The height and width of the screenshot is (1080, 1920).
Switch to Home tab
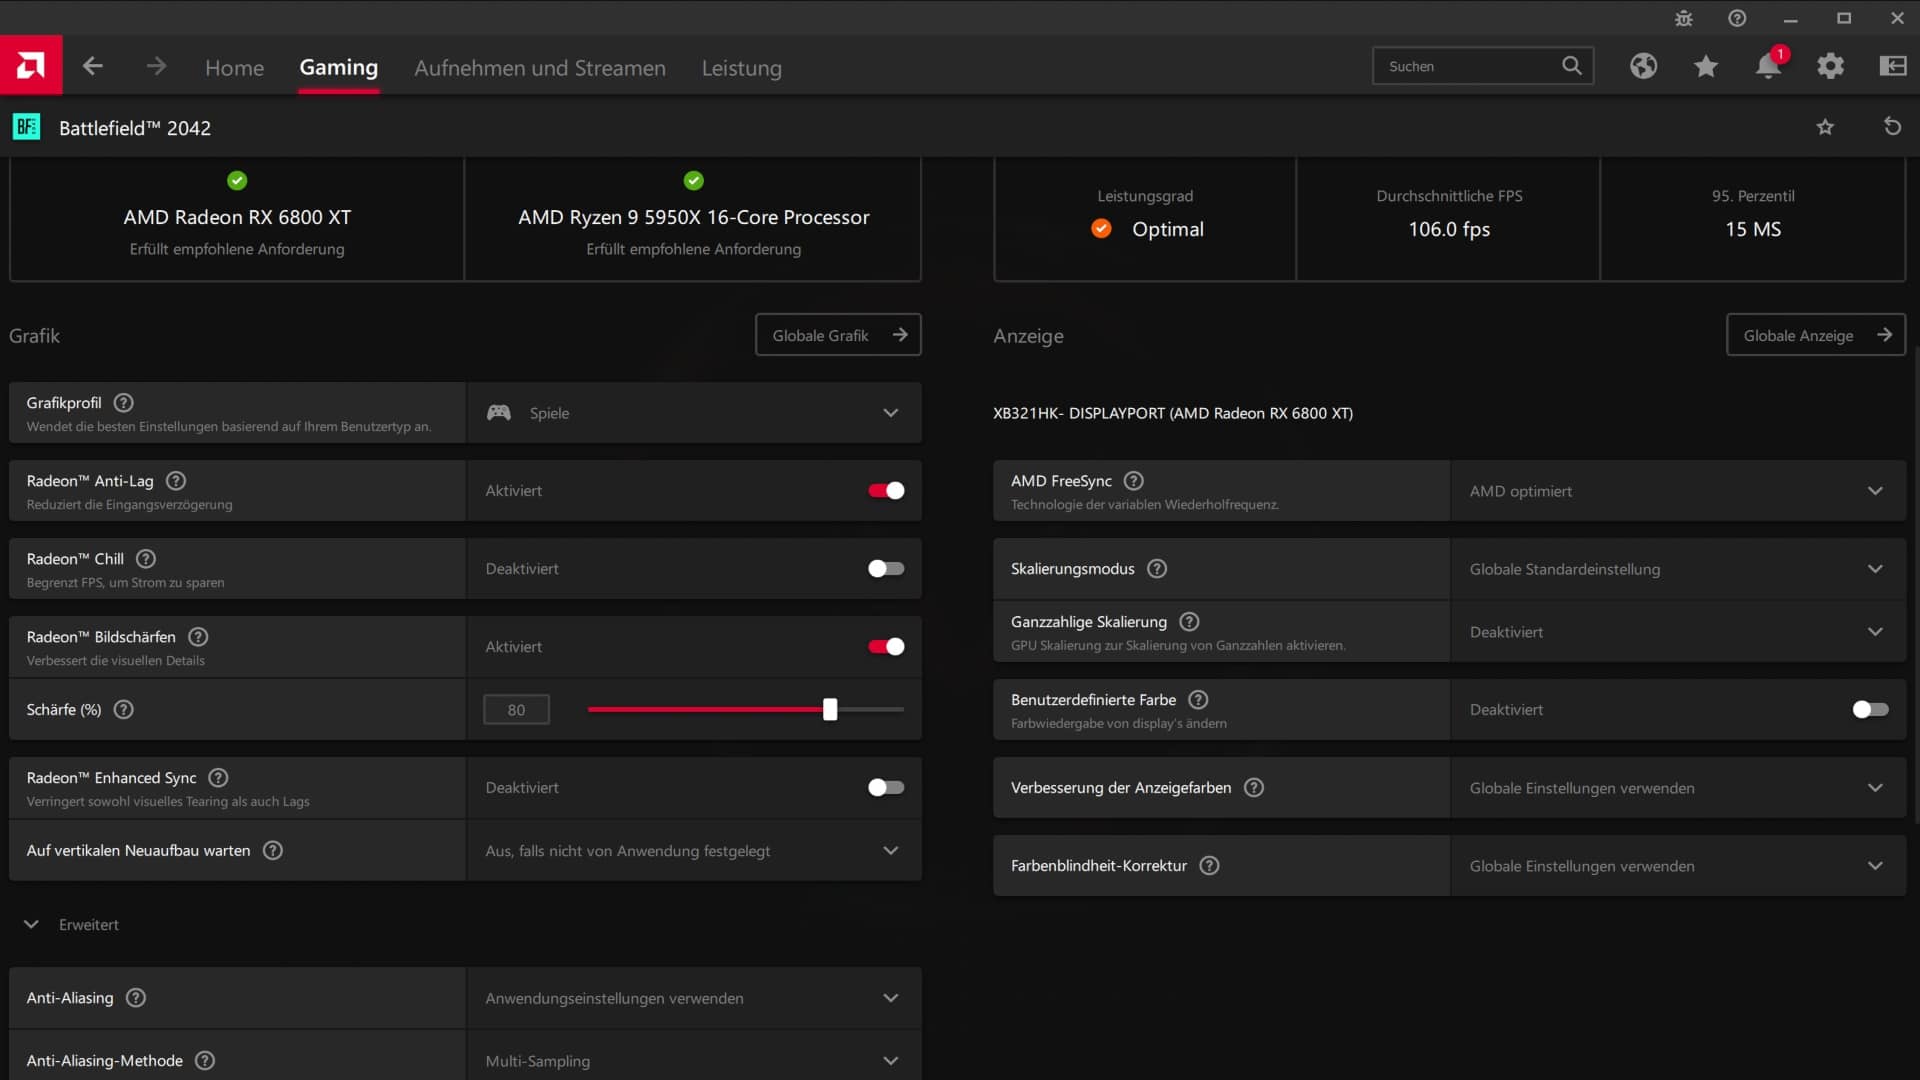pyautogui.click(x=234, y=67)
